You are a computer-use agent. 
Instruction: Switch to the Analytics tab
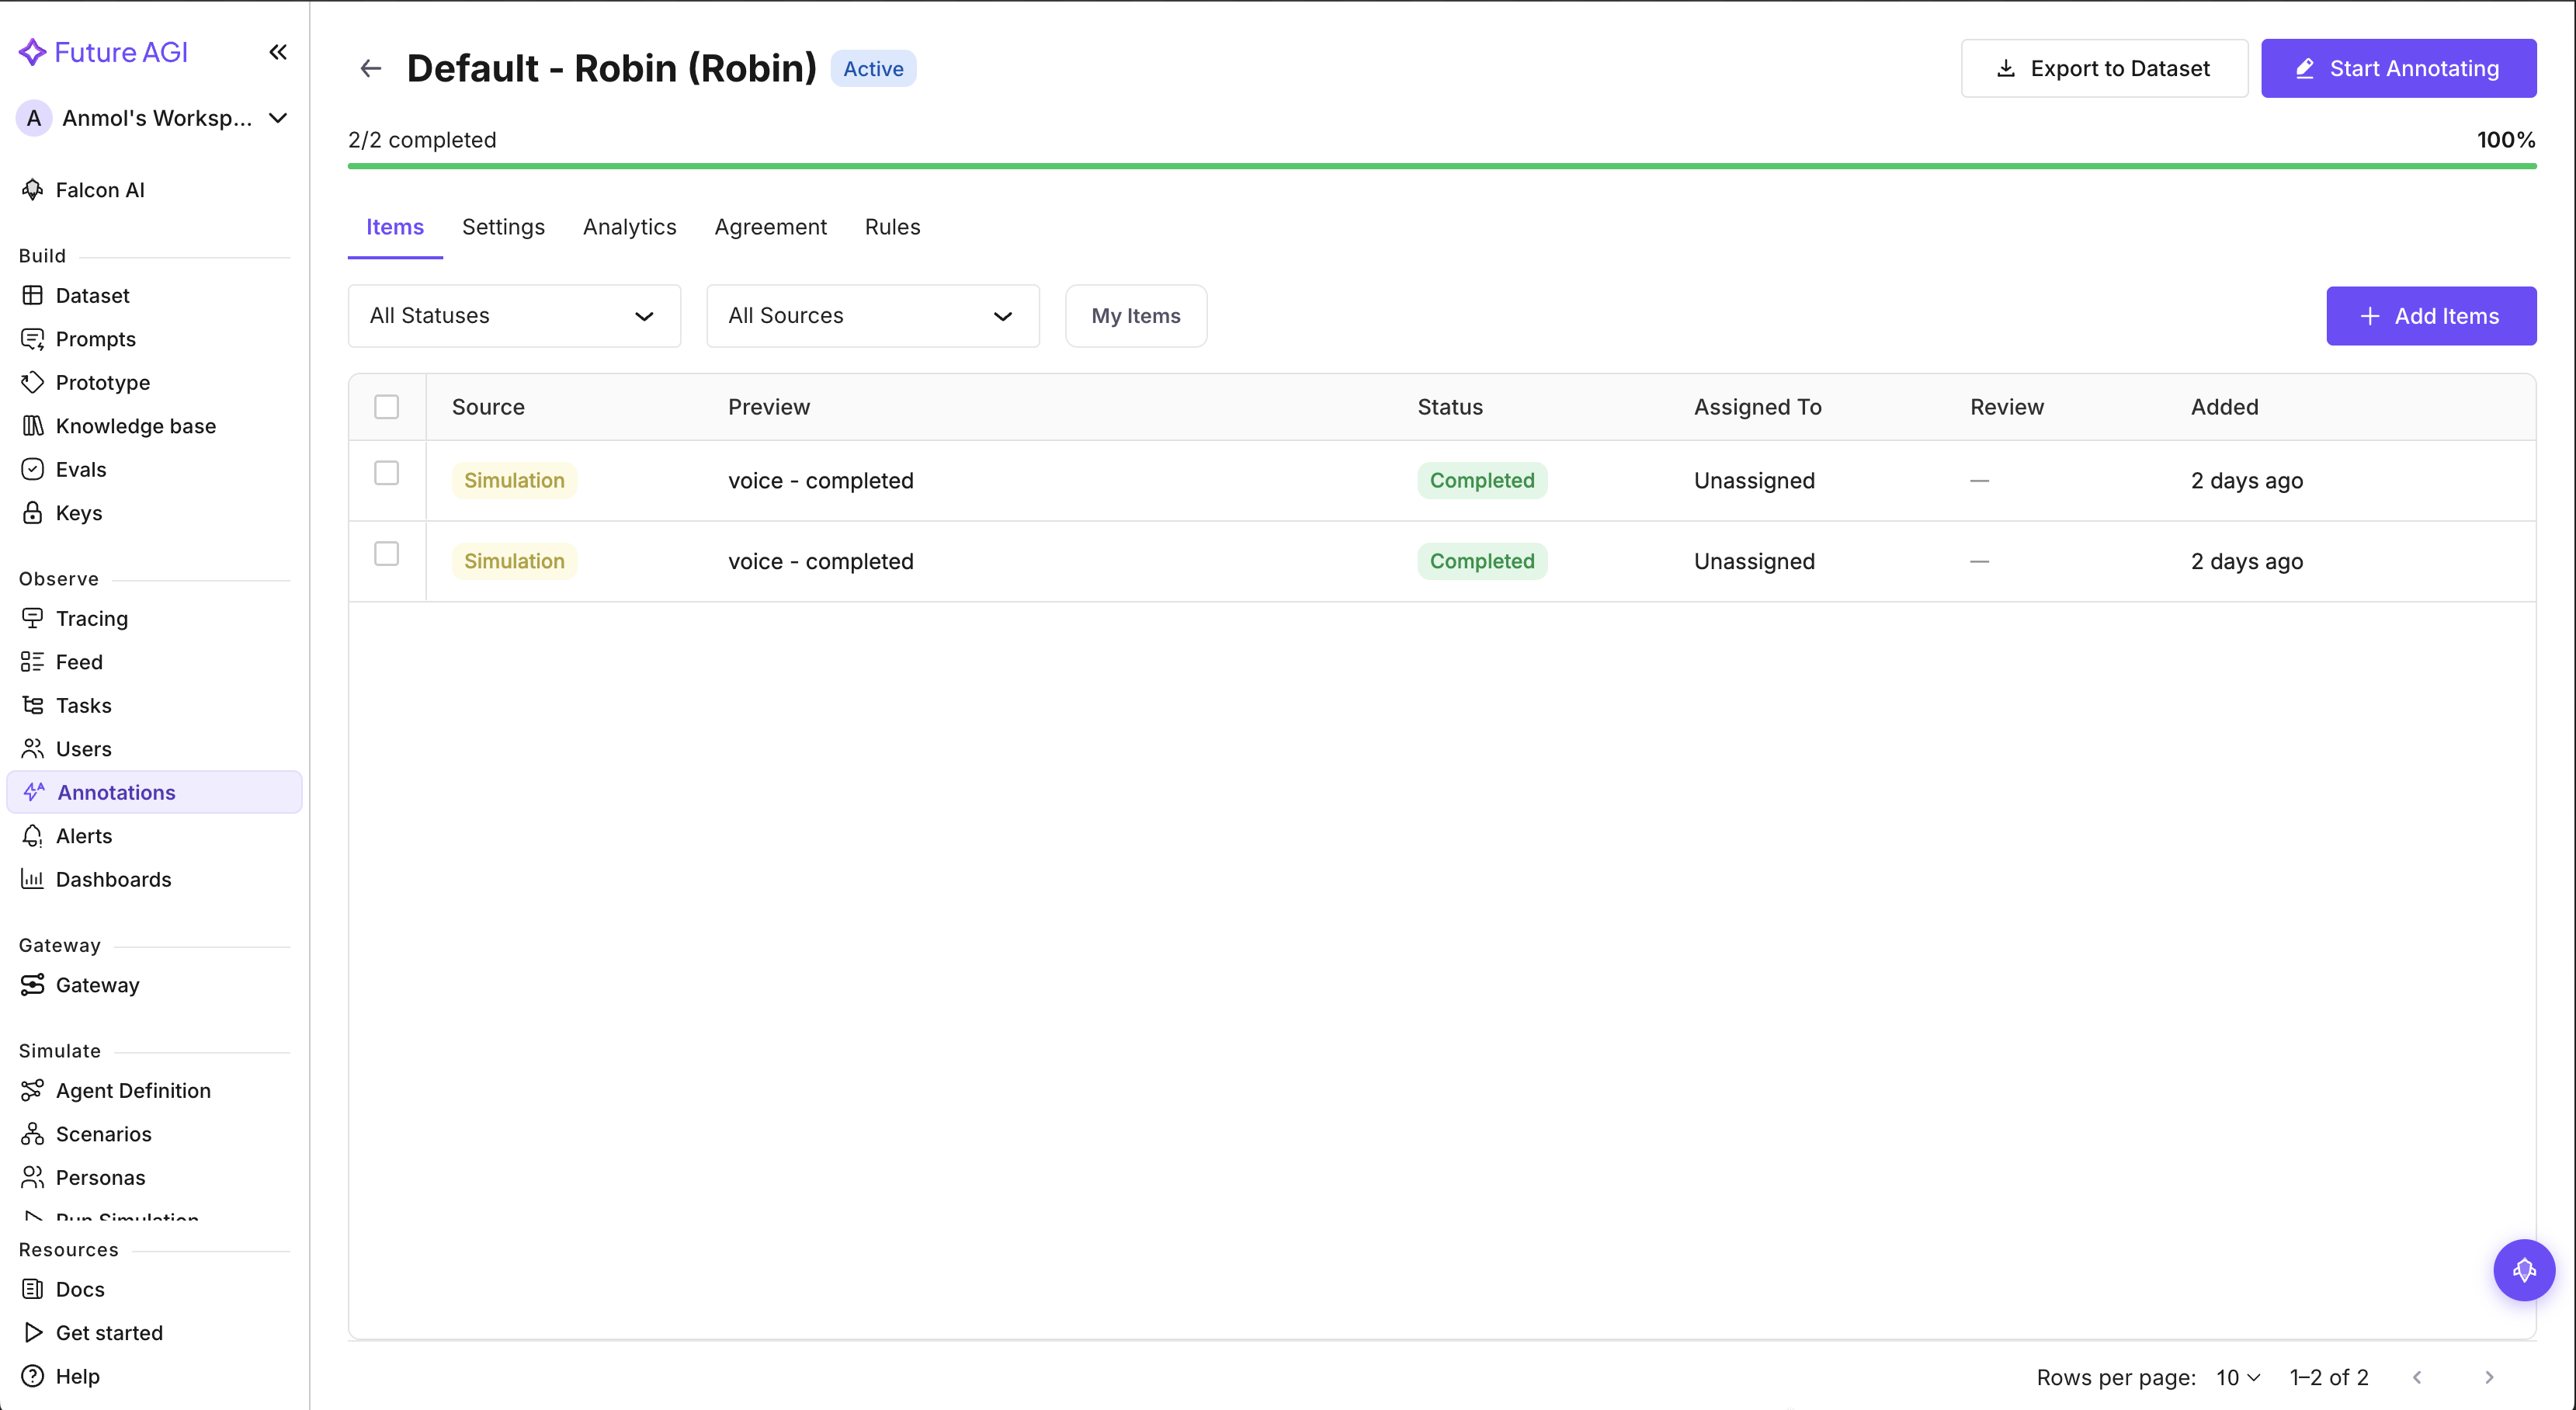coord(629,227)
